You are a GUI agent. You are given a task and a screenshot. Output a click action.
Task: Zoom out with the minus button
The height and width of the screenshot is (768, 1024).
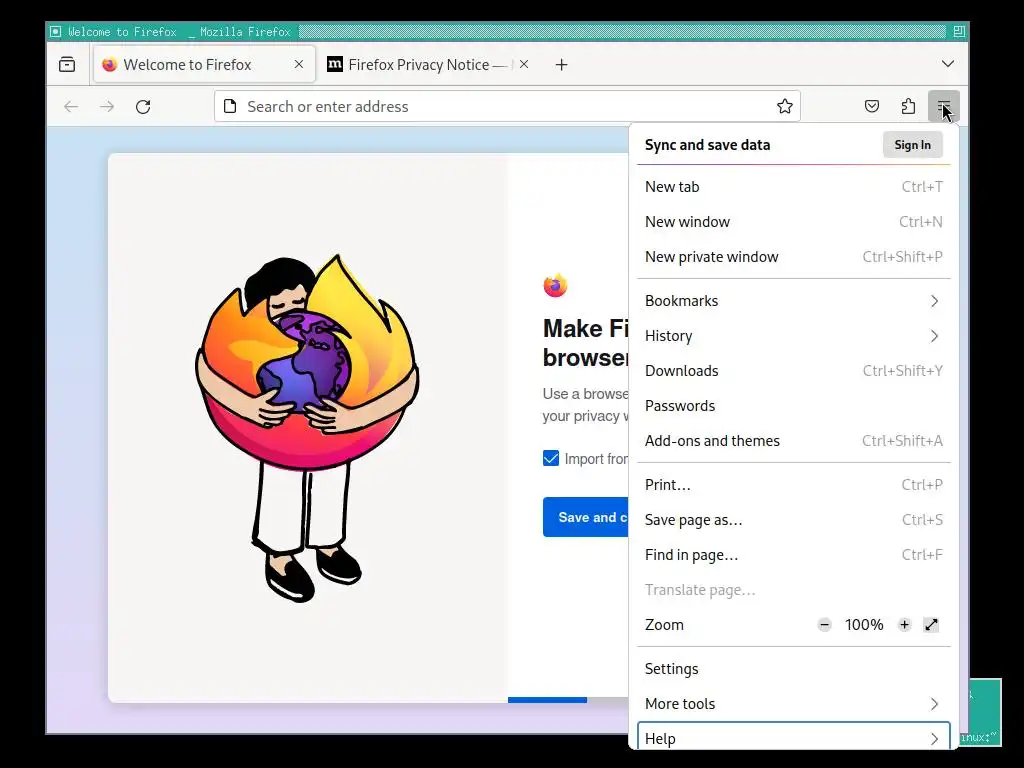(x=825, y=625)
